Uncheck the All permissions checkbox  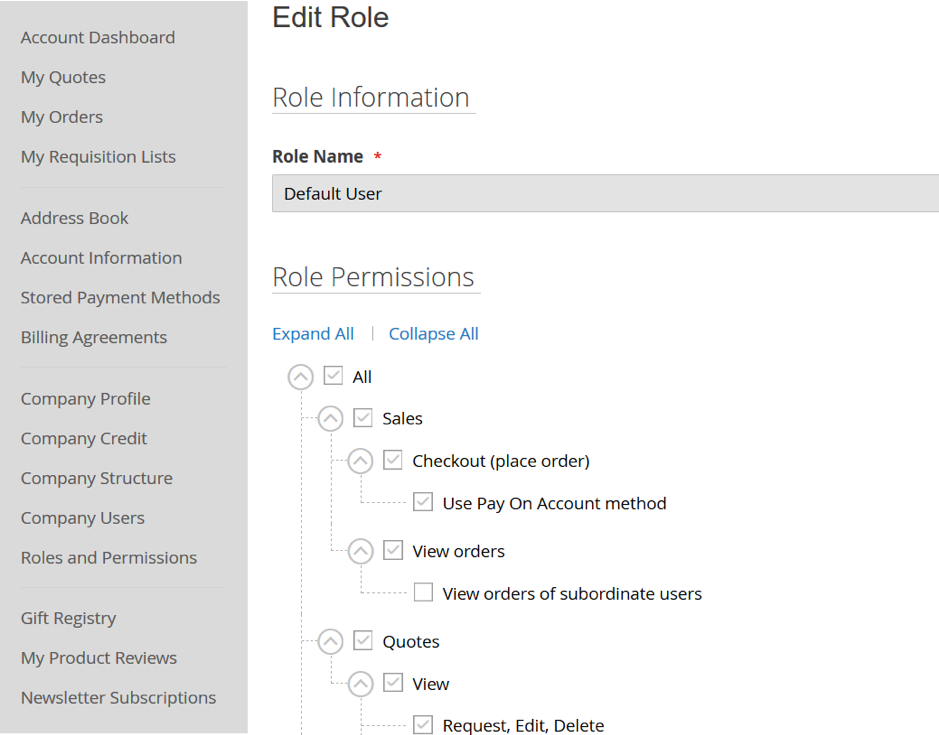click(x=333, y=376)
